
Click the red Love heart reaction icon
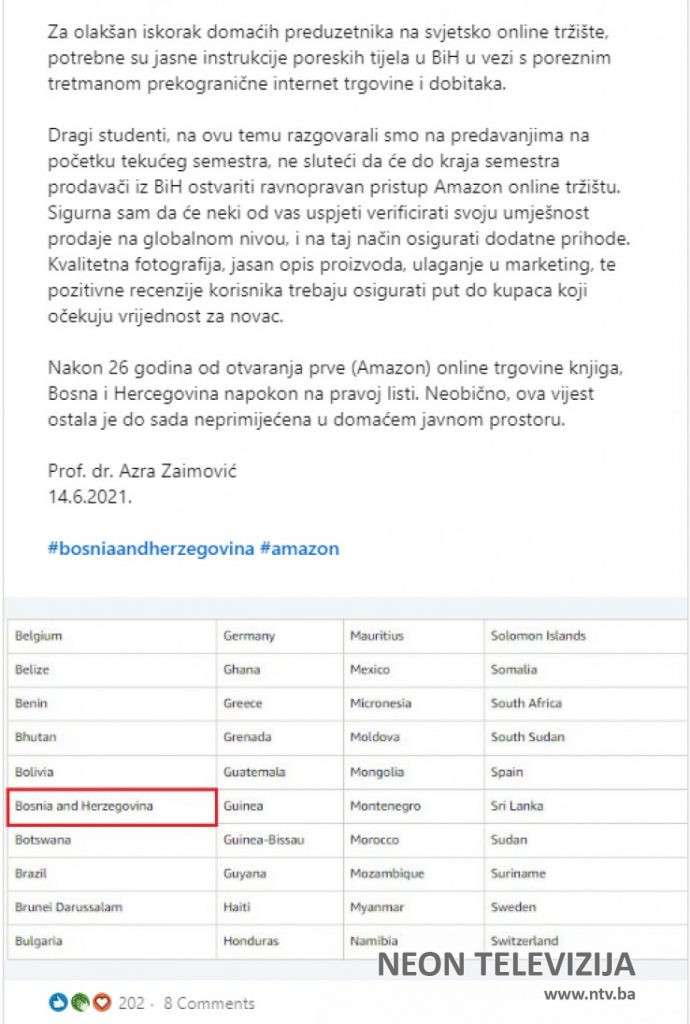101,1002
